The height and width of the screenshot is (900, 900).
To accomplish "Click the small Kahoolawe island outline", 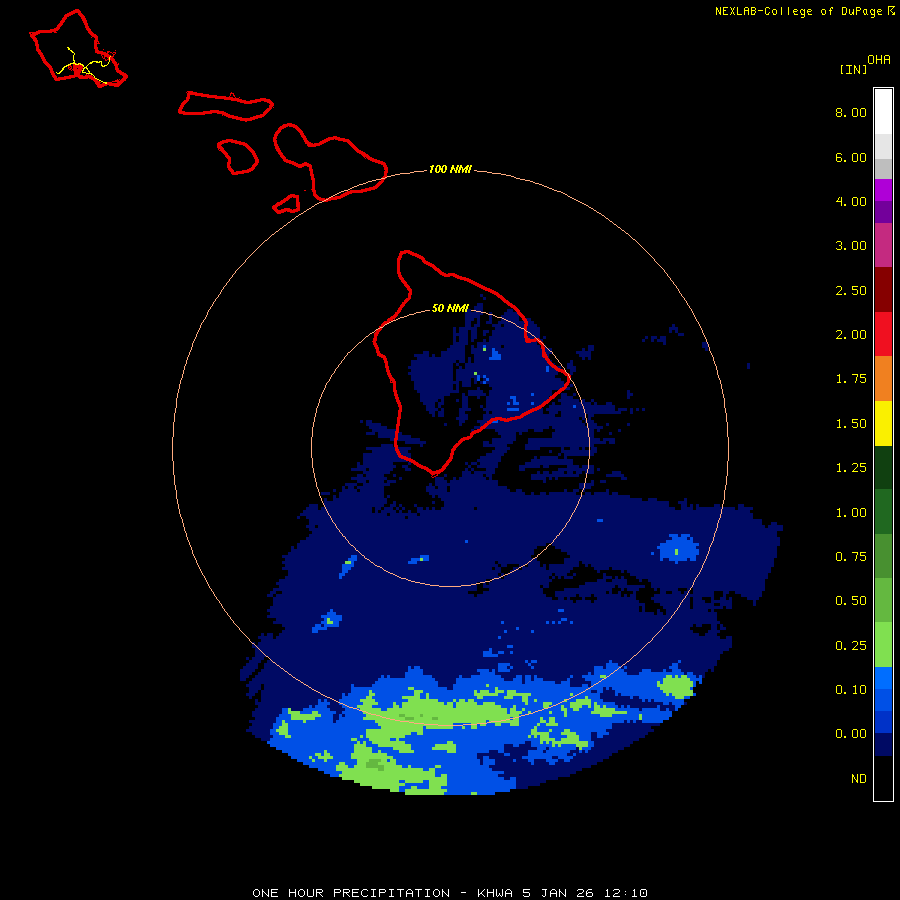I will [x=286, y=204].
